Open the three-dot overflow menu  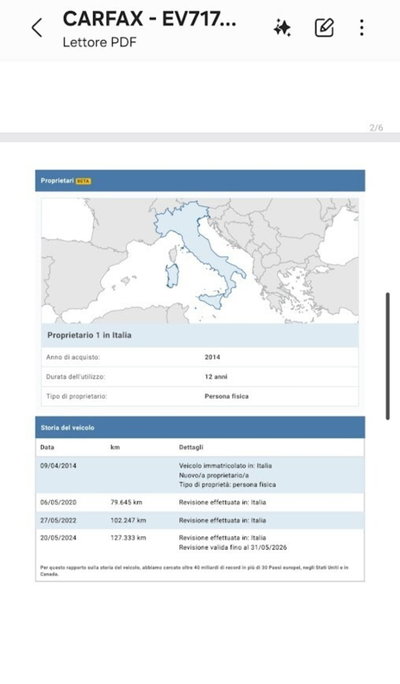click(362, 27)
